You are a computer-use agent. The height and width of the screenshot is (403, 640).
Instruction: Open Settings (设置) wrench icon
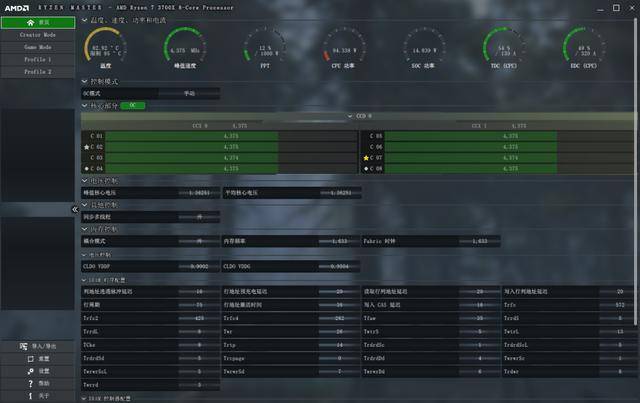click(30, 370)
